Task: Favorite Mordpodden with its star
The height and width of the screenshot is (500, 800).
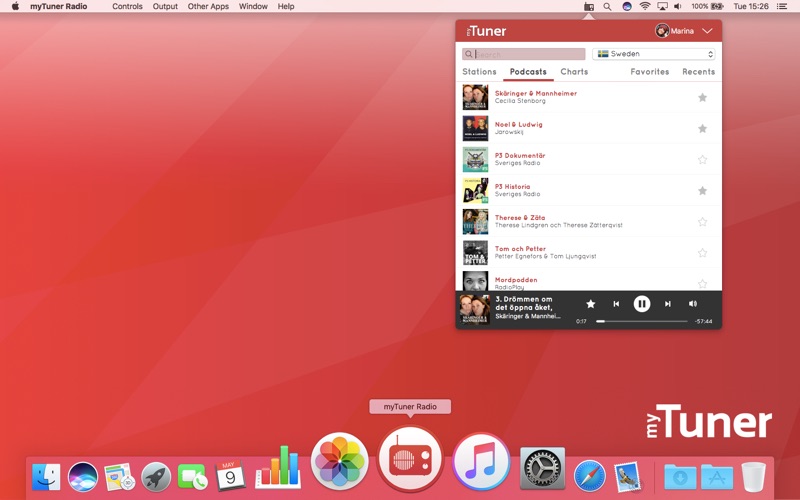Action: (x=703, y=284)
